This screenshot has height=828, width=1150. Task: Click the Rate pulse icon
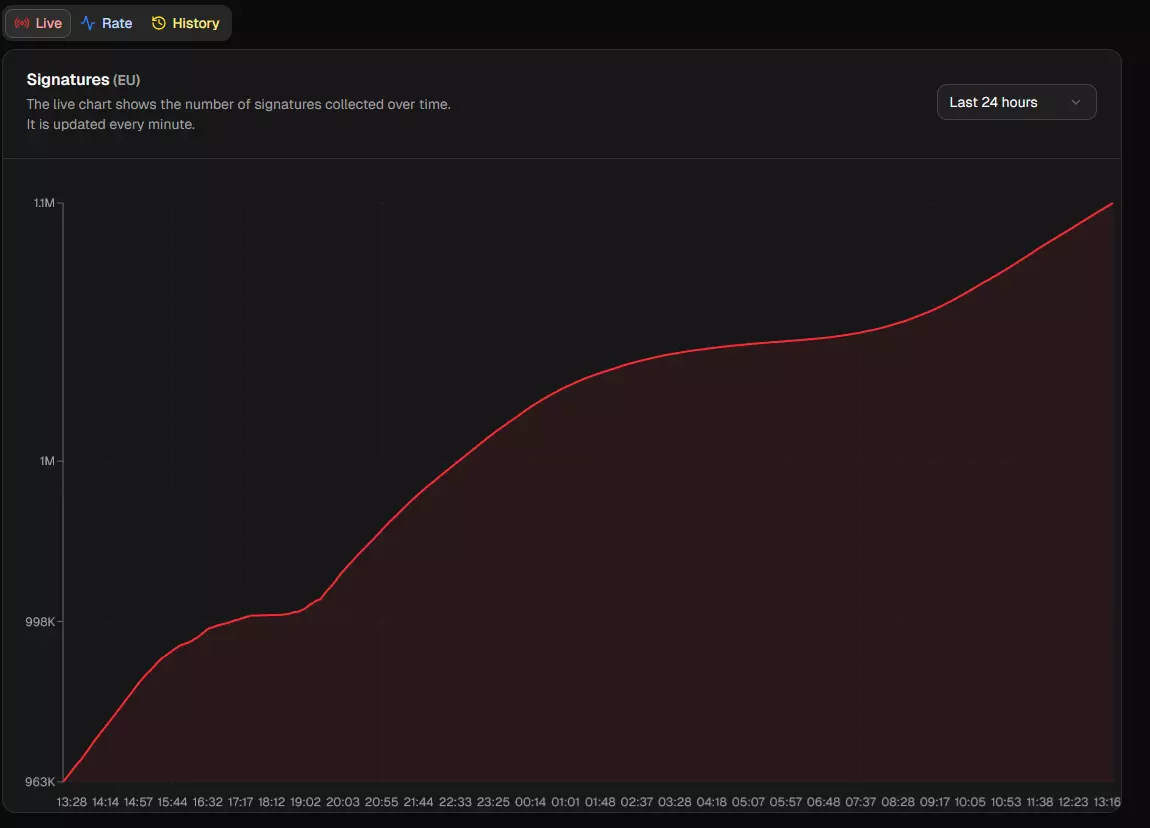click(x=88, y=23)
